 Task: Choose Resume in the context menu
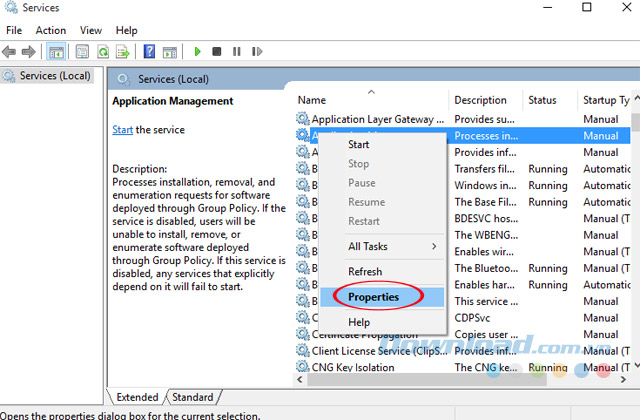382,202
